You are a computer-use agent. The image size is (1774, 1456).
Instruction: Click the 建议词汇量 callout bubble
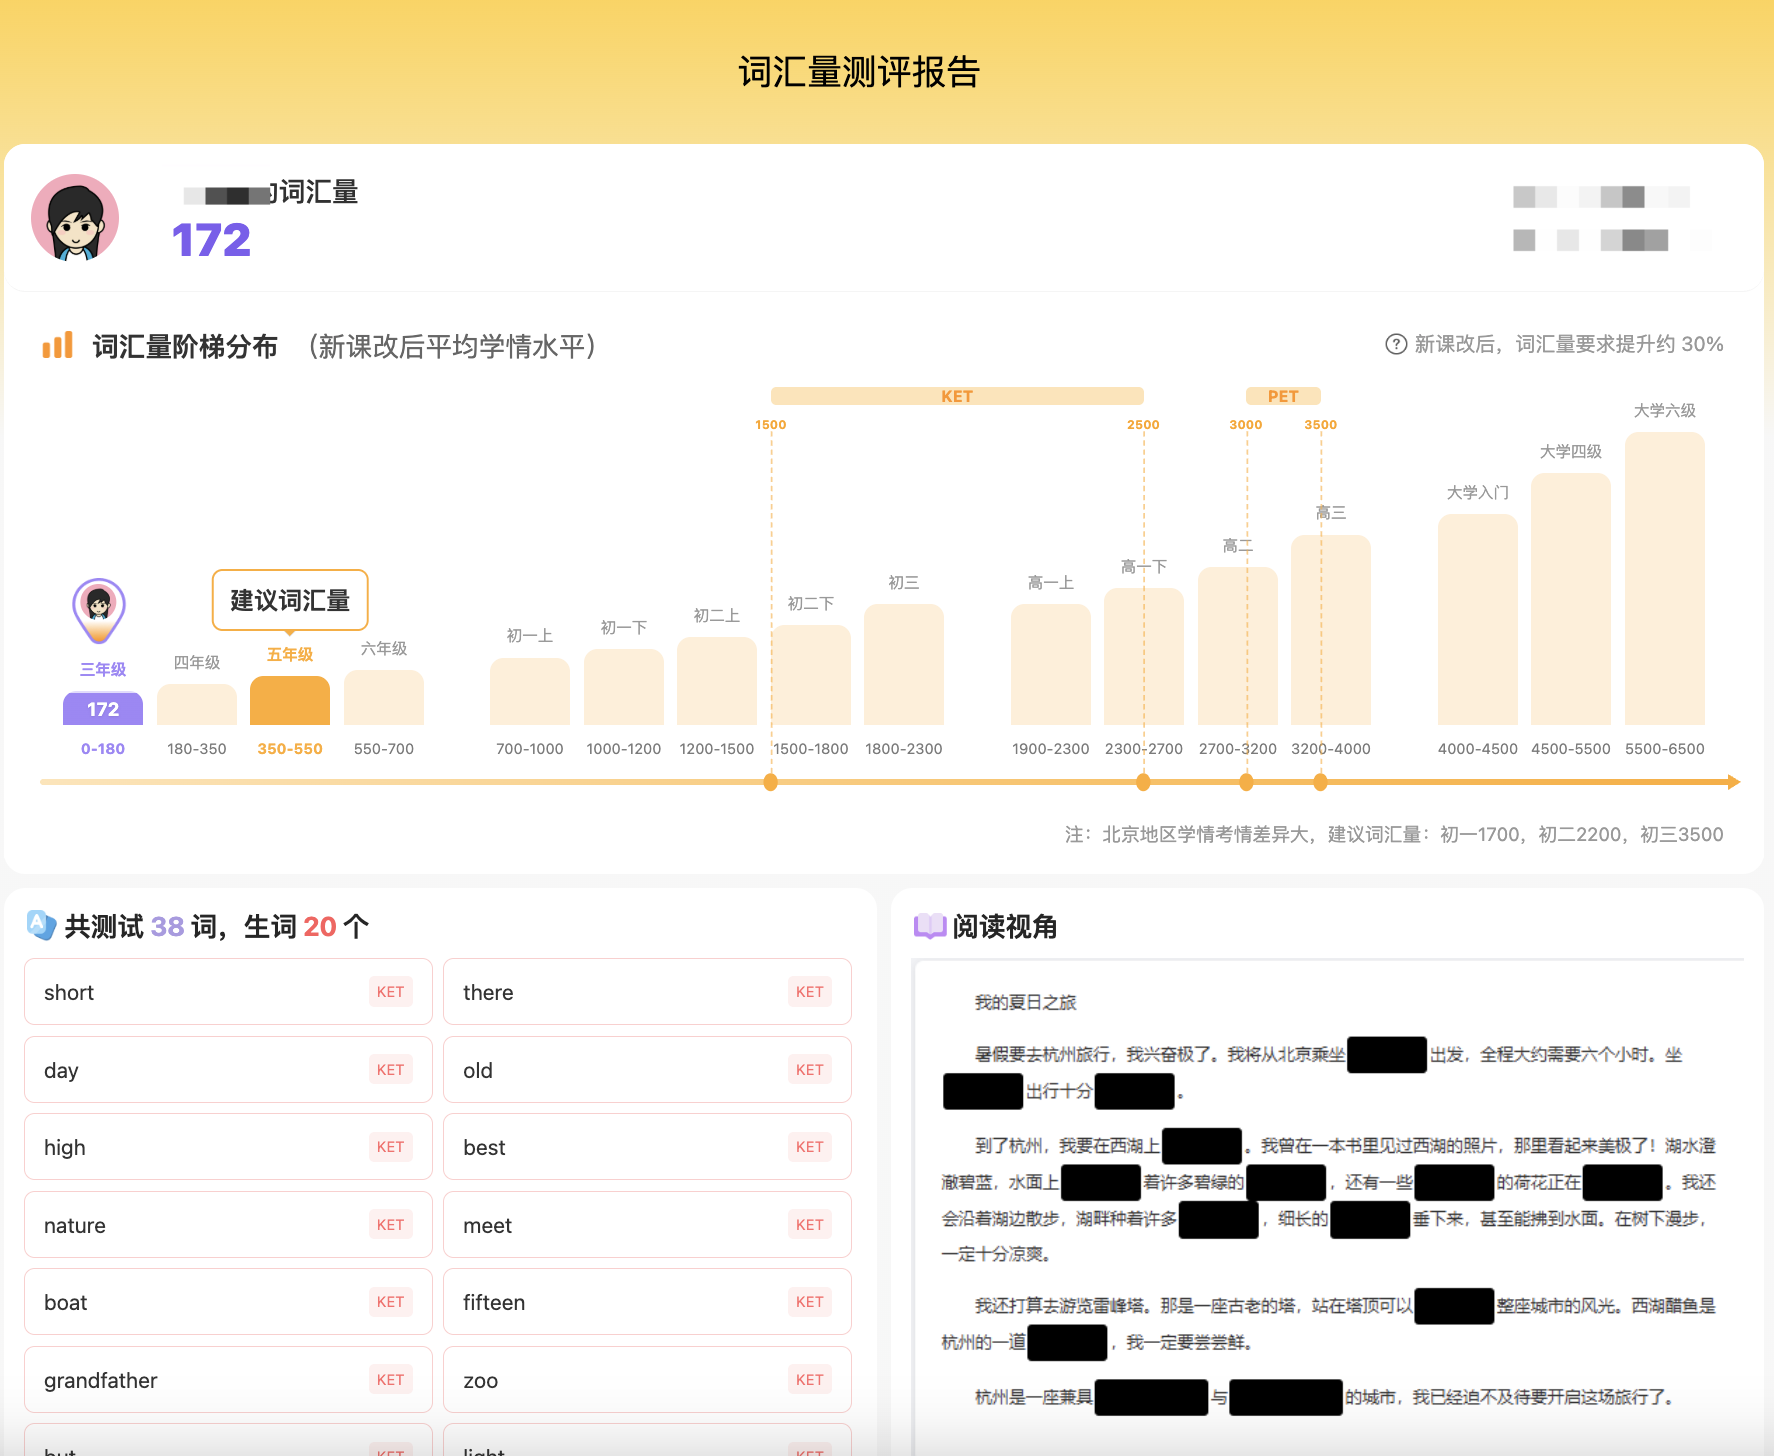coord(290,600)
